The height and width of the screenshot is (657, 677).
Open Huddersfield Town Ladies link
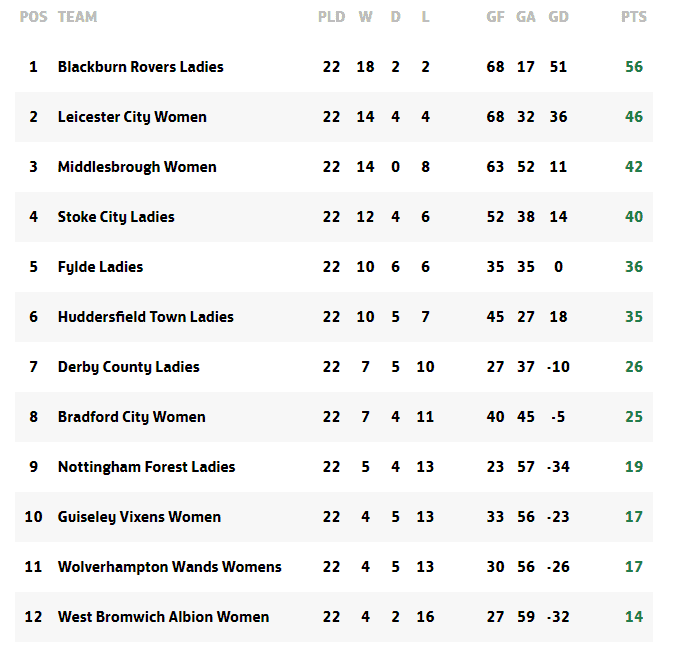point(145,317)
